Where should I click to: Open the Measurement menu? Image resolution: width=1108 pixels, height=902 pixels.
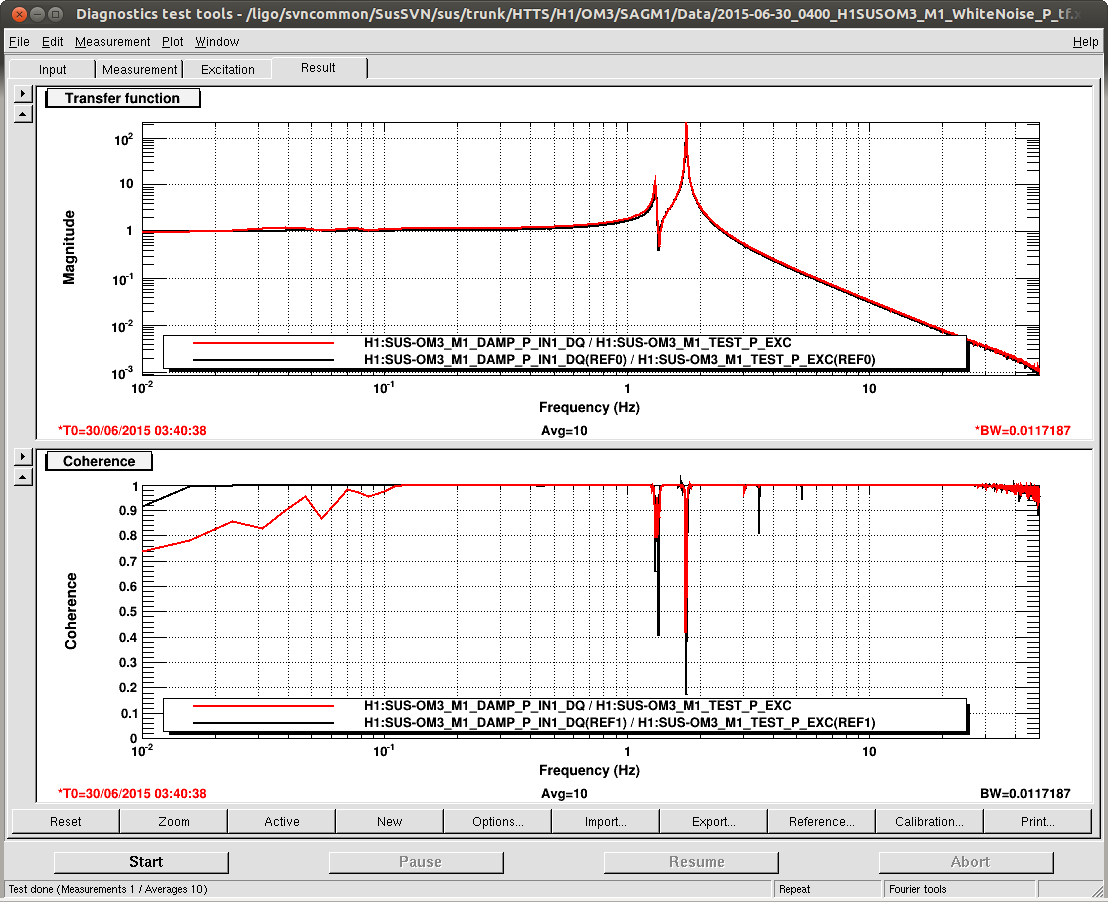[112, 42]
